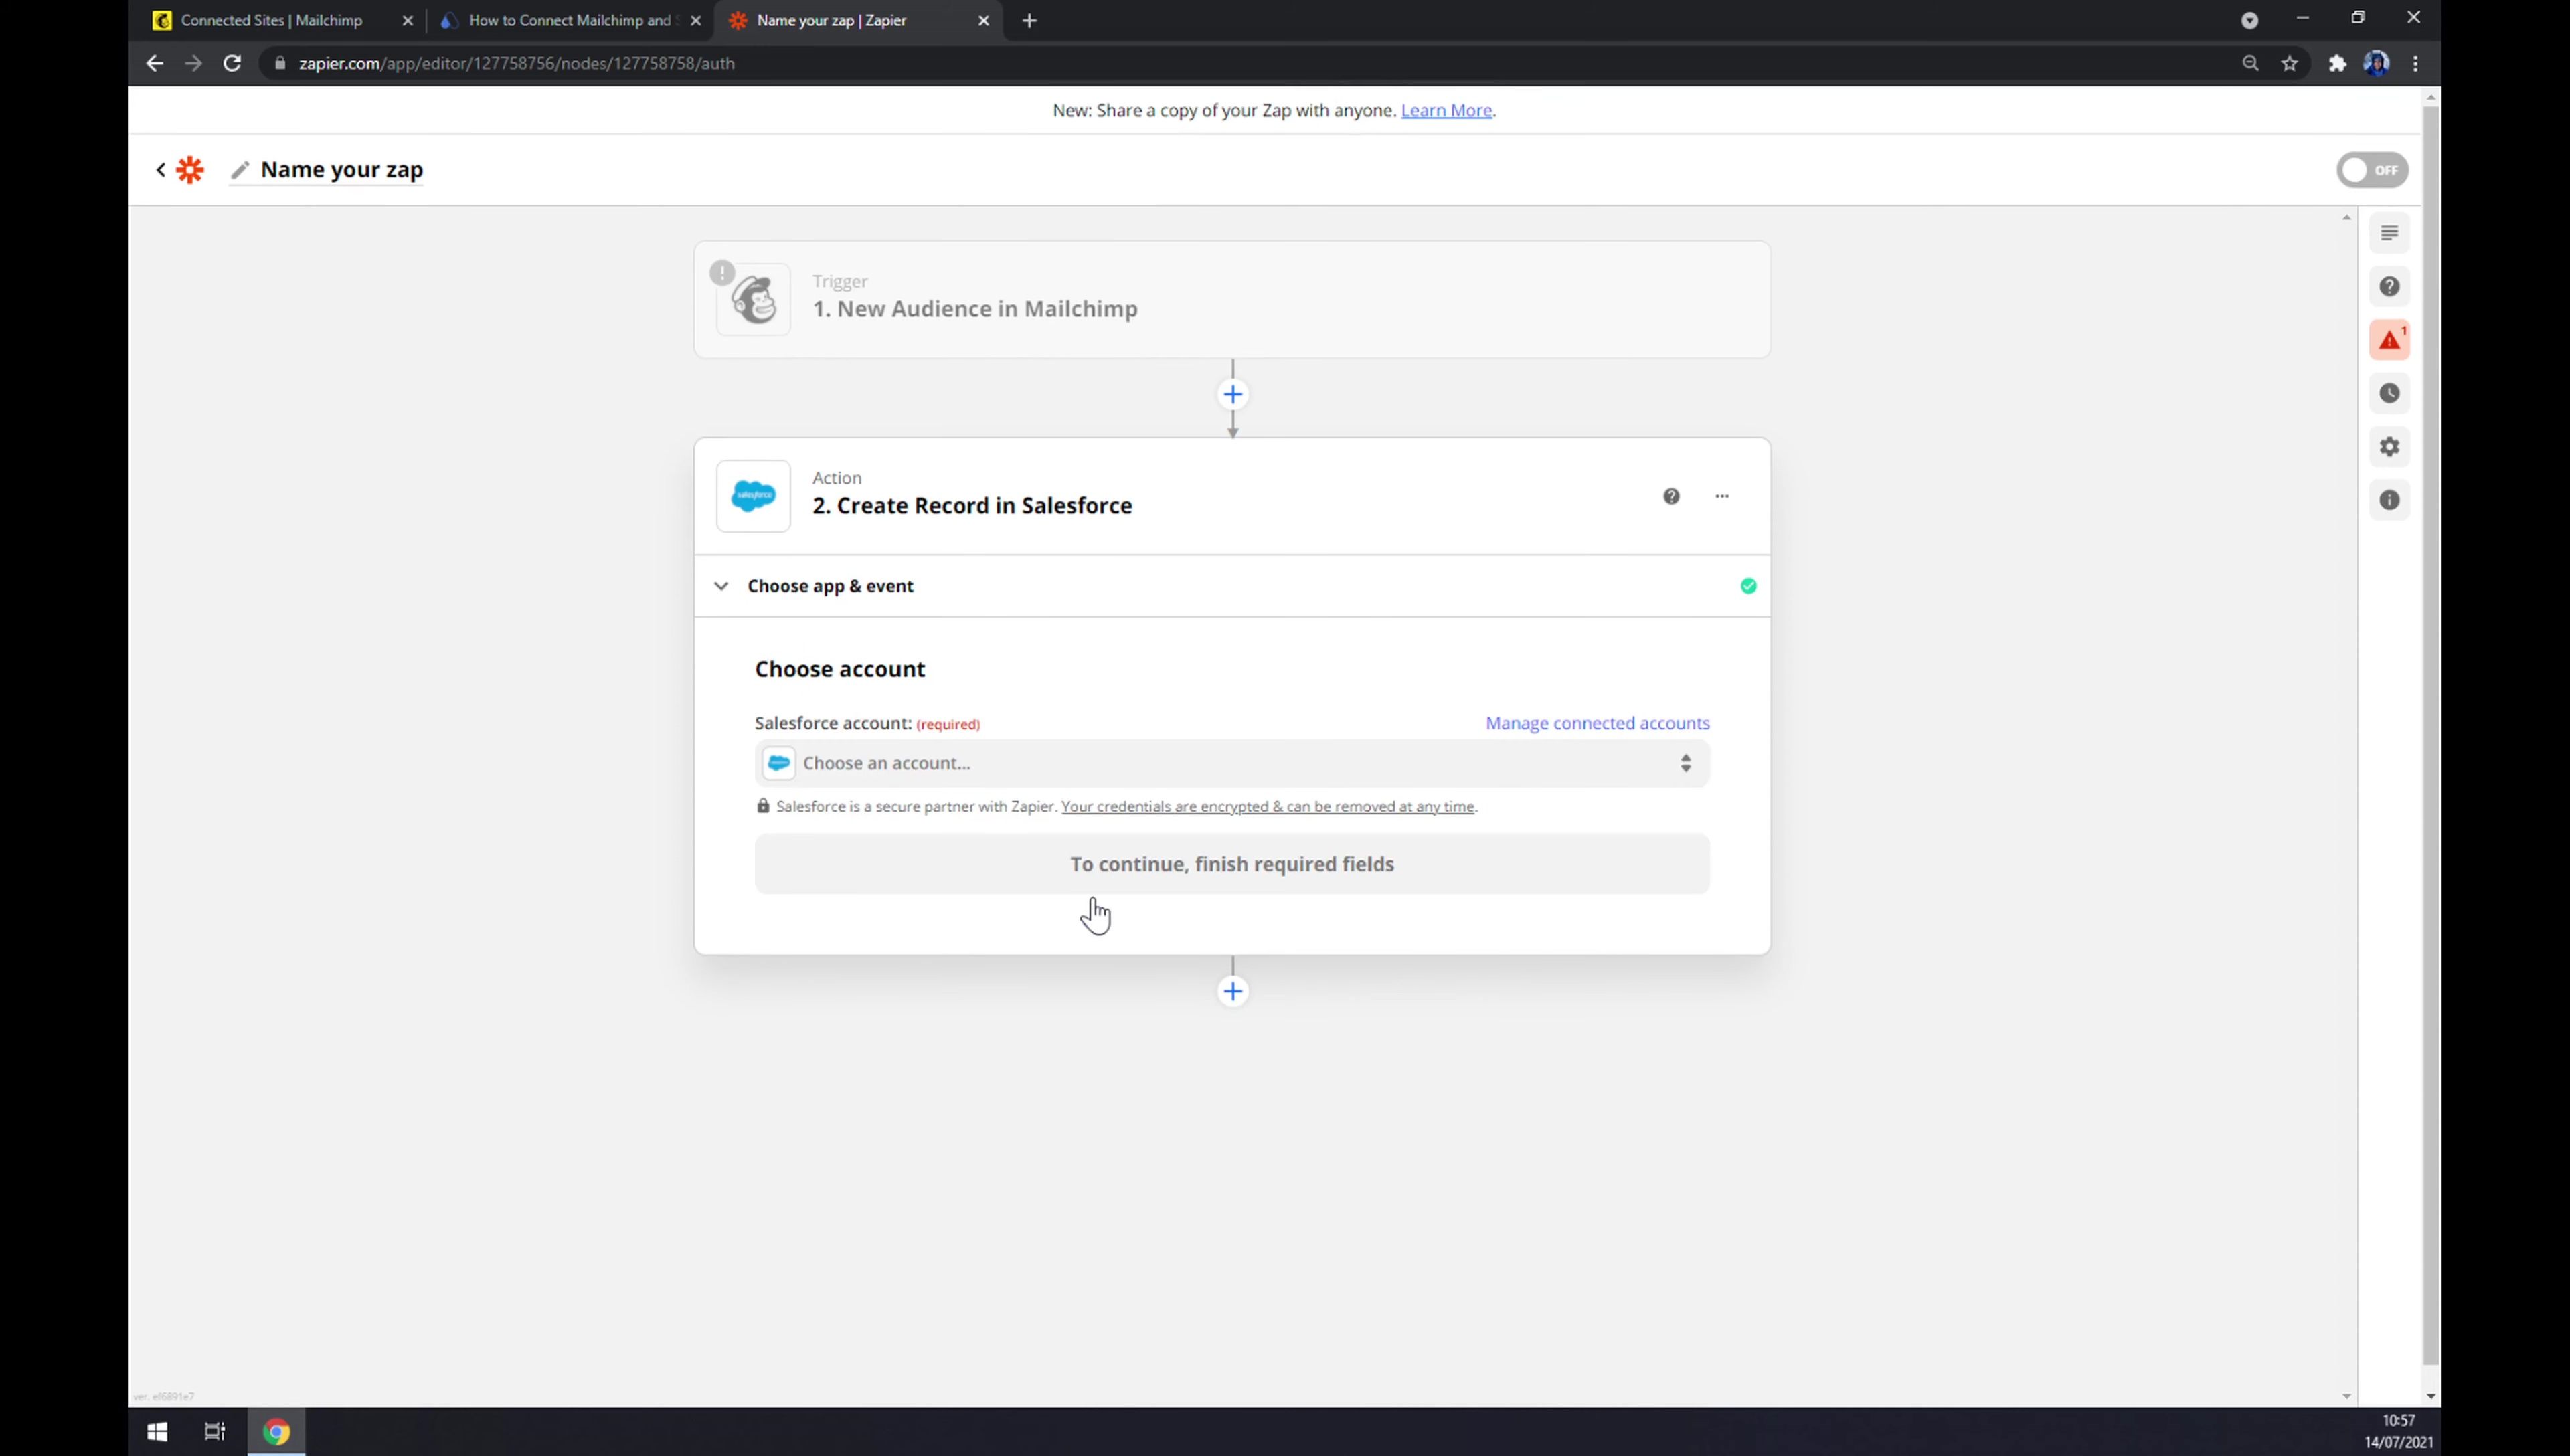Collapse the Choose app & event section
The width and height of the screenshot is (2570, 1456).
pos(721,586)
